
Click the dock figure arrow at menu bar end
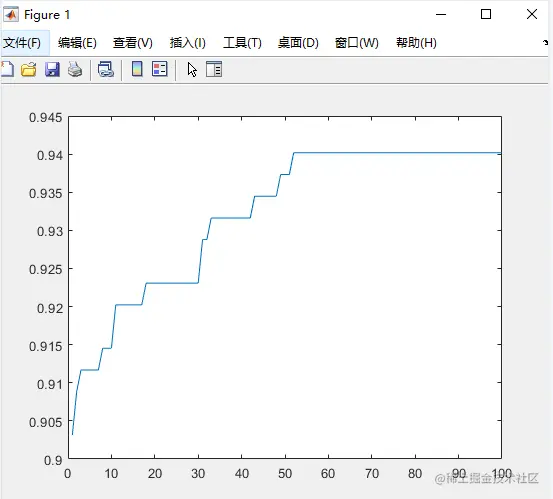pos(546,43)
